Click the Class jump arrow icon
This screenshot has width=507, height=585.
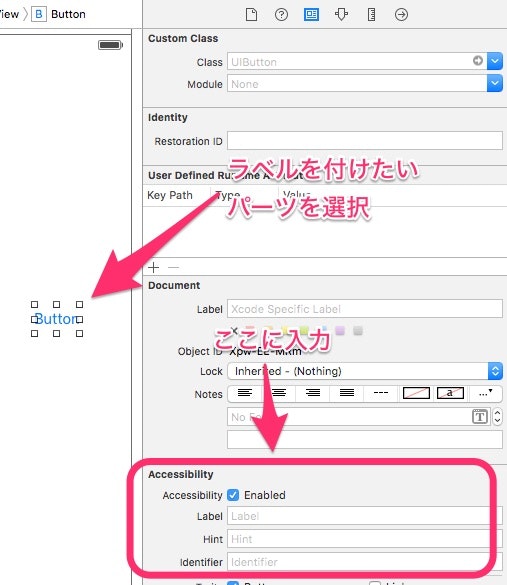click(x=478, y=60)
